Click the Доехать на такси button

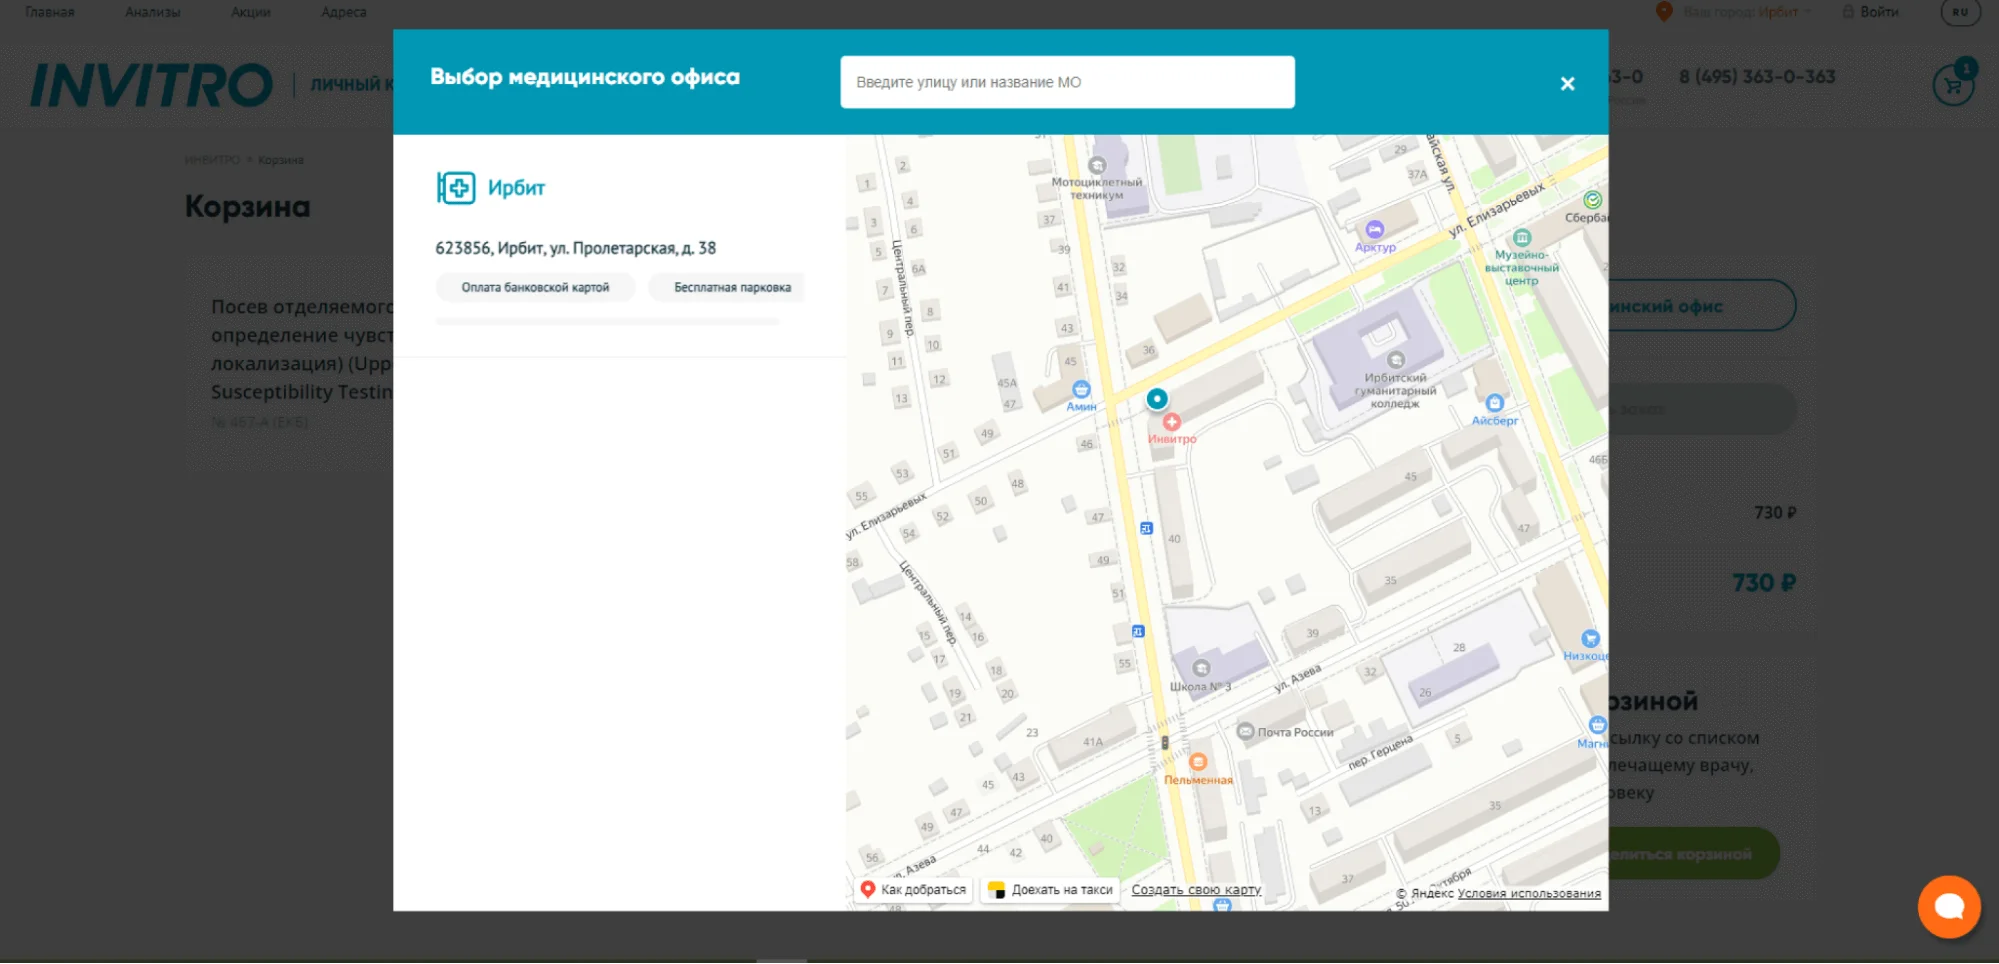[1051, 889]
